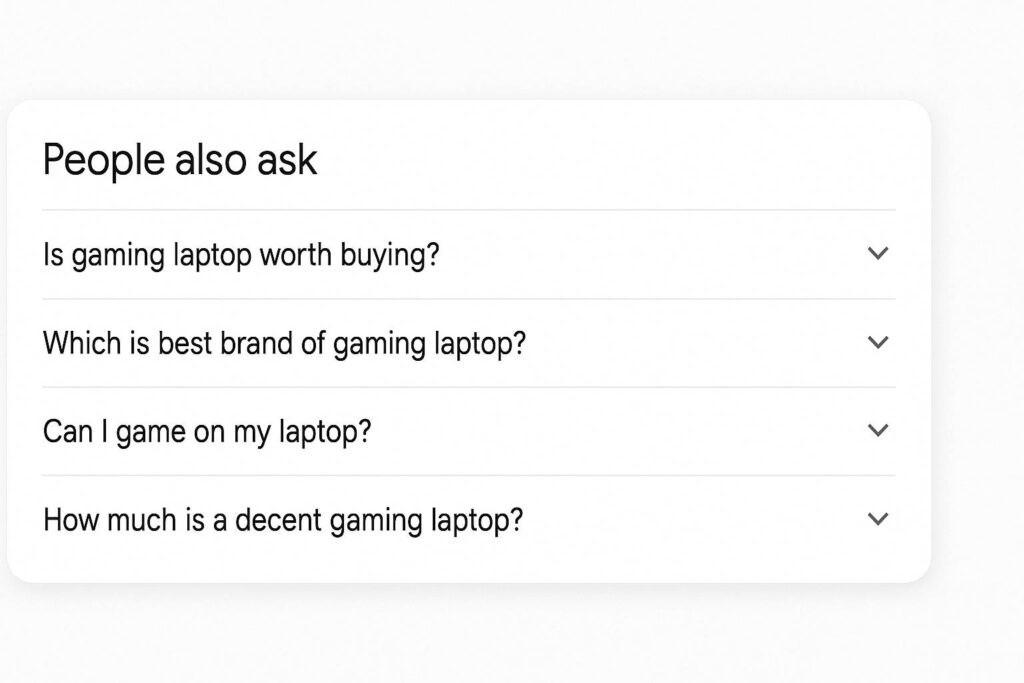1024x683 pixels.
Task: Reveal the answer about gaming on my laptop
Action: pyautogui.click(x=878, y=431)
